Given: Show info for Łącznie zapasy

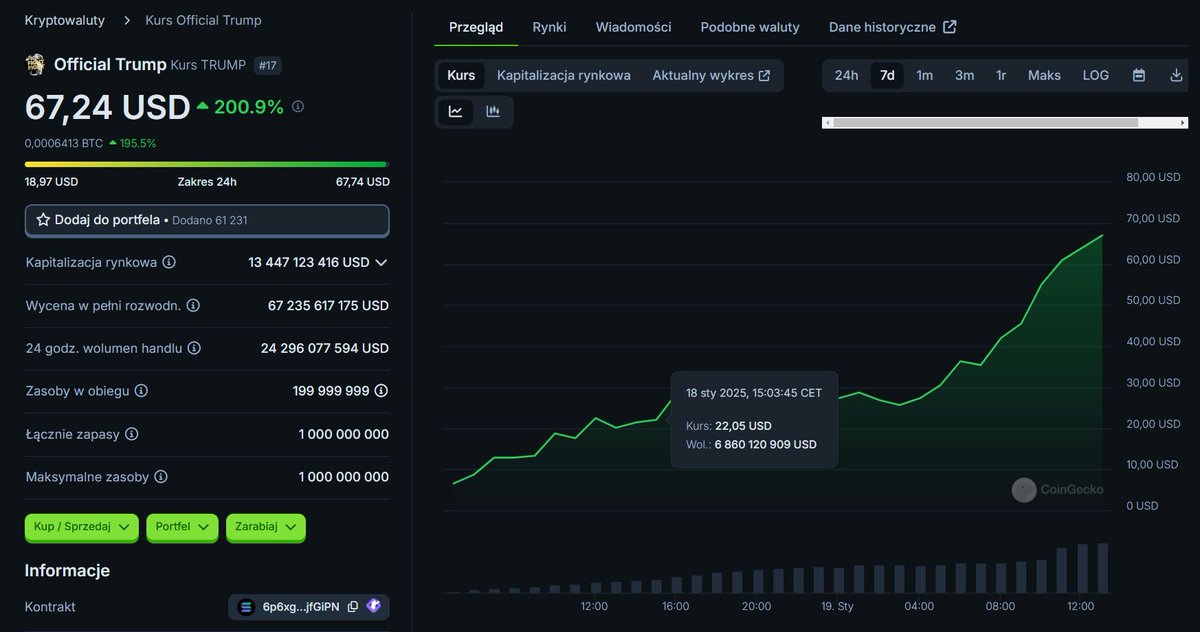Looking at the screenshot, I should (x=132, y=434).
